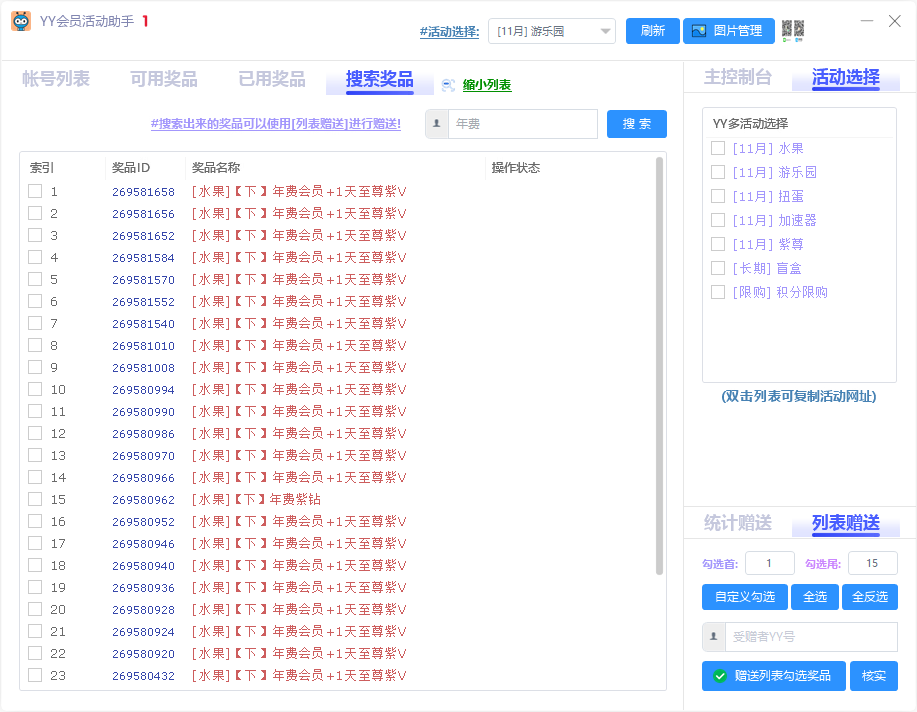917x712 pixels.
Task: Select the 列表赠送 tab
Action: point(846,523)
